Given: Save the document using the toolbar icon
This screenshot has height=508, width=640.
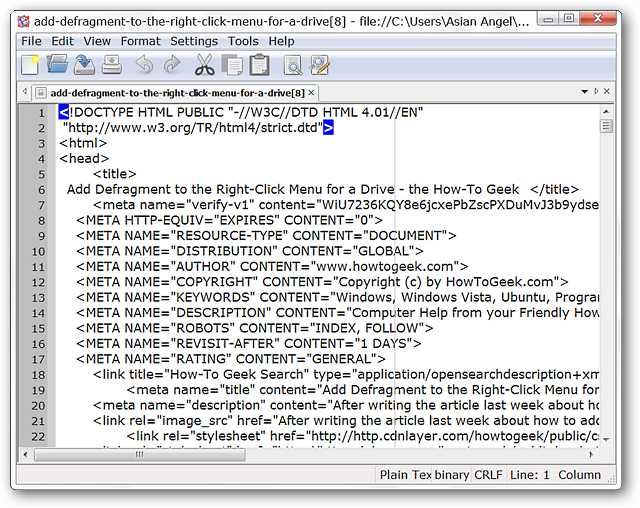Looking at the screenshot, I should pyautogui.click(x=85, y=66).
